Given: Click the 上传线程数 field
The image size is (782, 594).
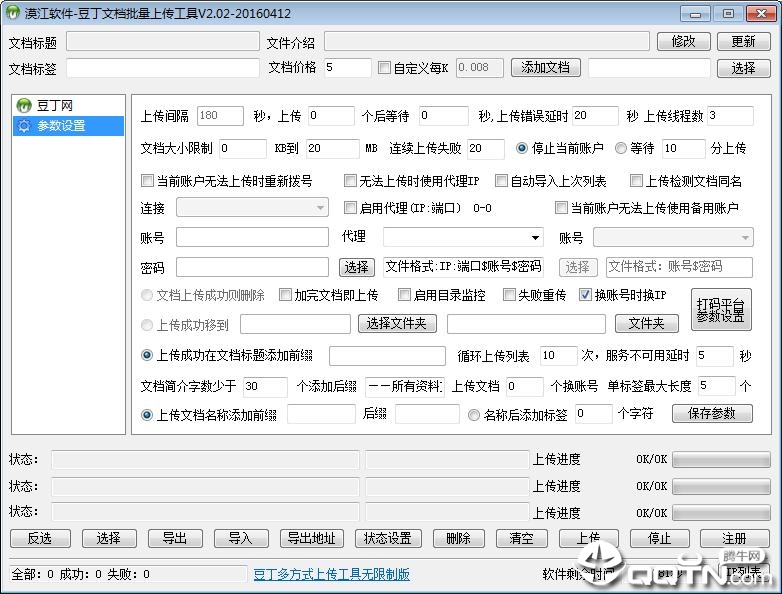Looking at the screenshot, I should [x=730, y=116].
